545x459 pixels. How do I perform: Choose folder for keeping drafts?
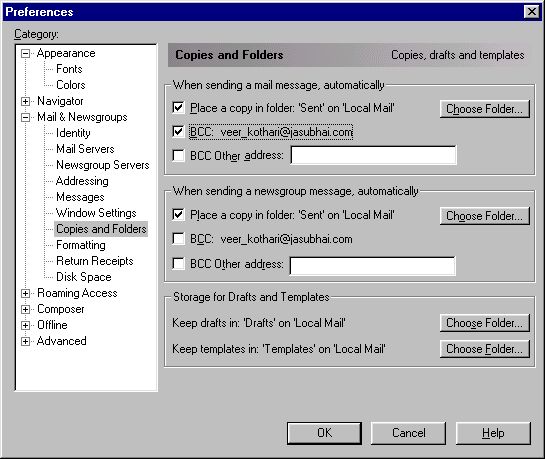point(485,323)
